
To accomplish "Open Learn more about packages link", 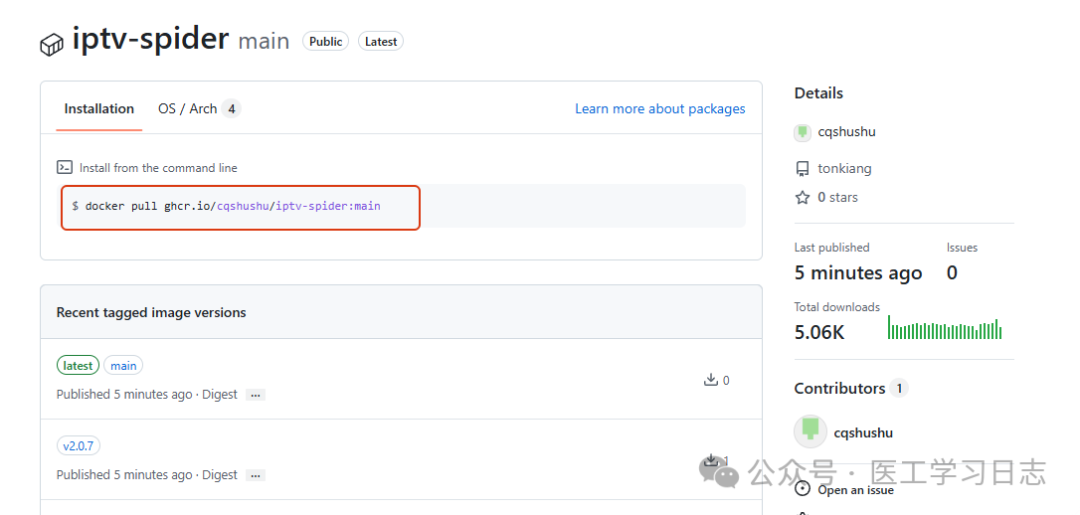I will [660, 109].
